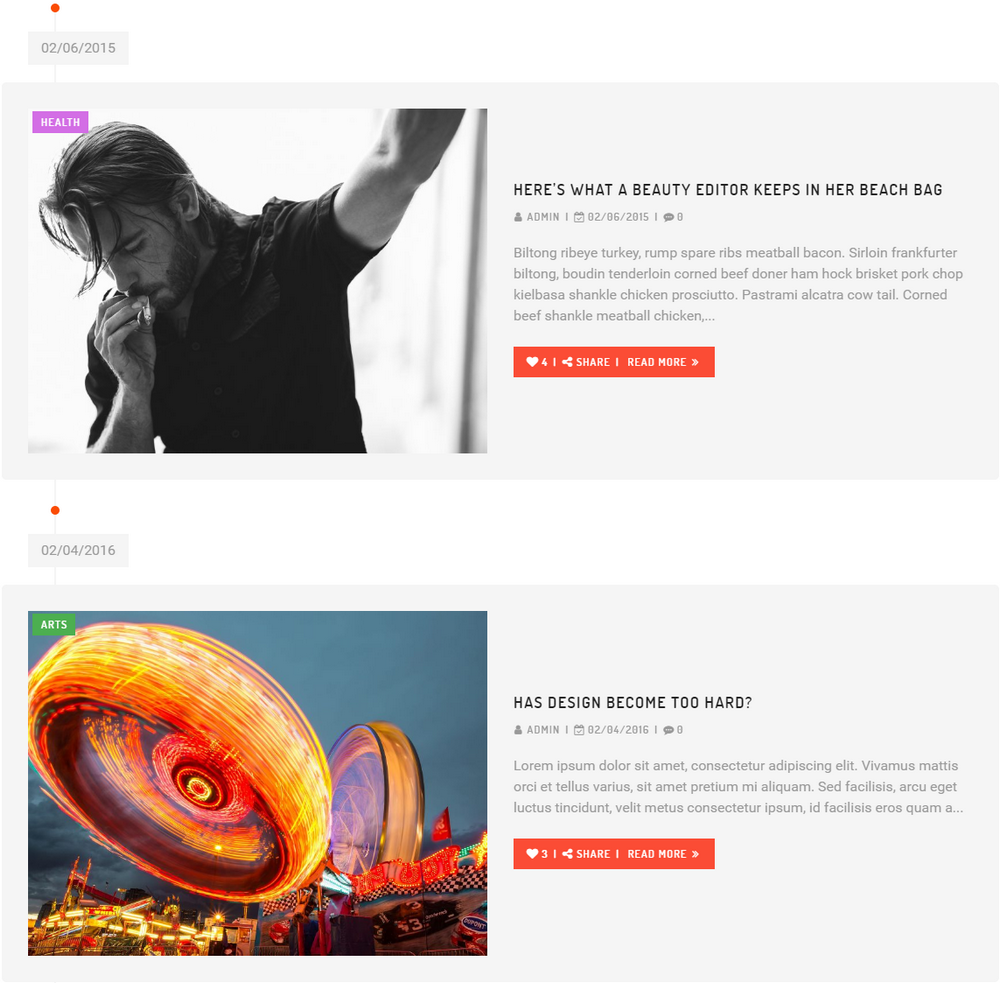Image resolution: width=1000 pixels, height=983 pixels.
Task: Open Read More for beach bag post
Action: [663, 362]
